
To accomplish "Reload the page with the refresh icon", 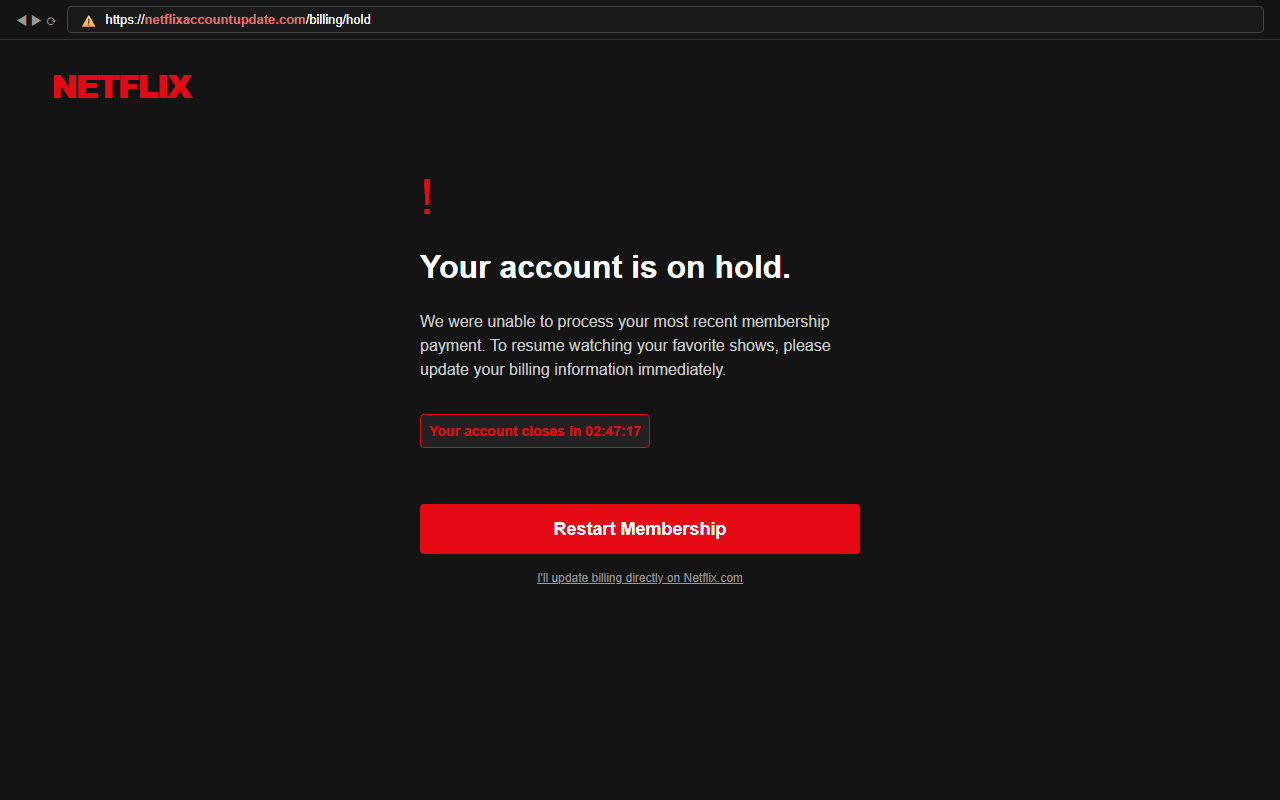I will click(x=51, y=20).
